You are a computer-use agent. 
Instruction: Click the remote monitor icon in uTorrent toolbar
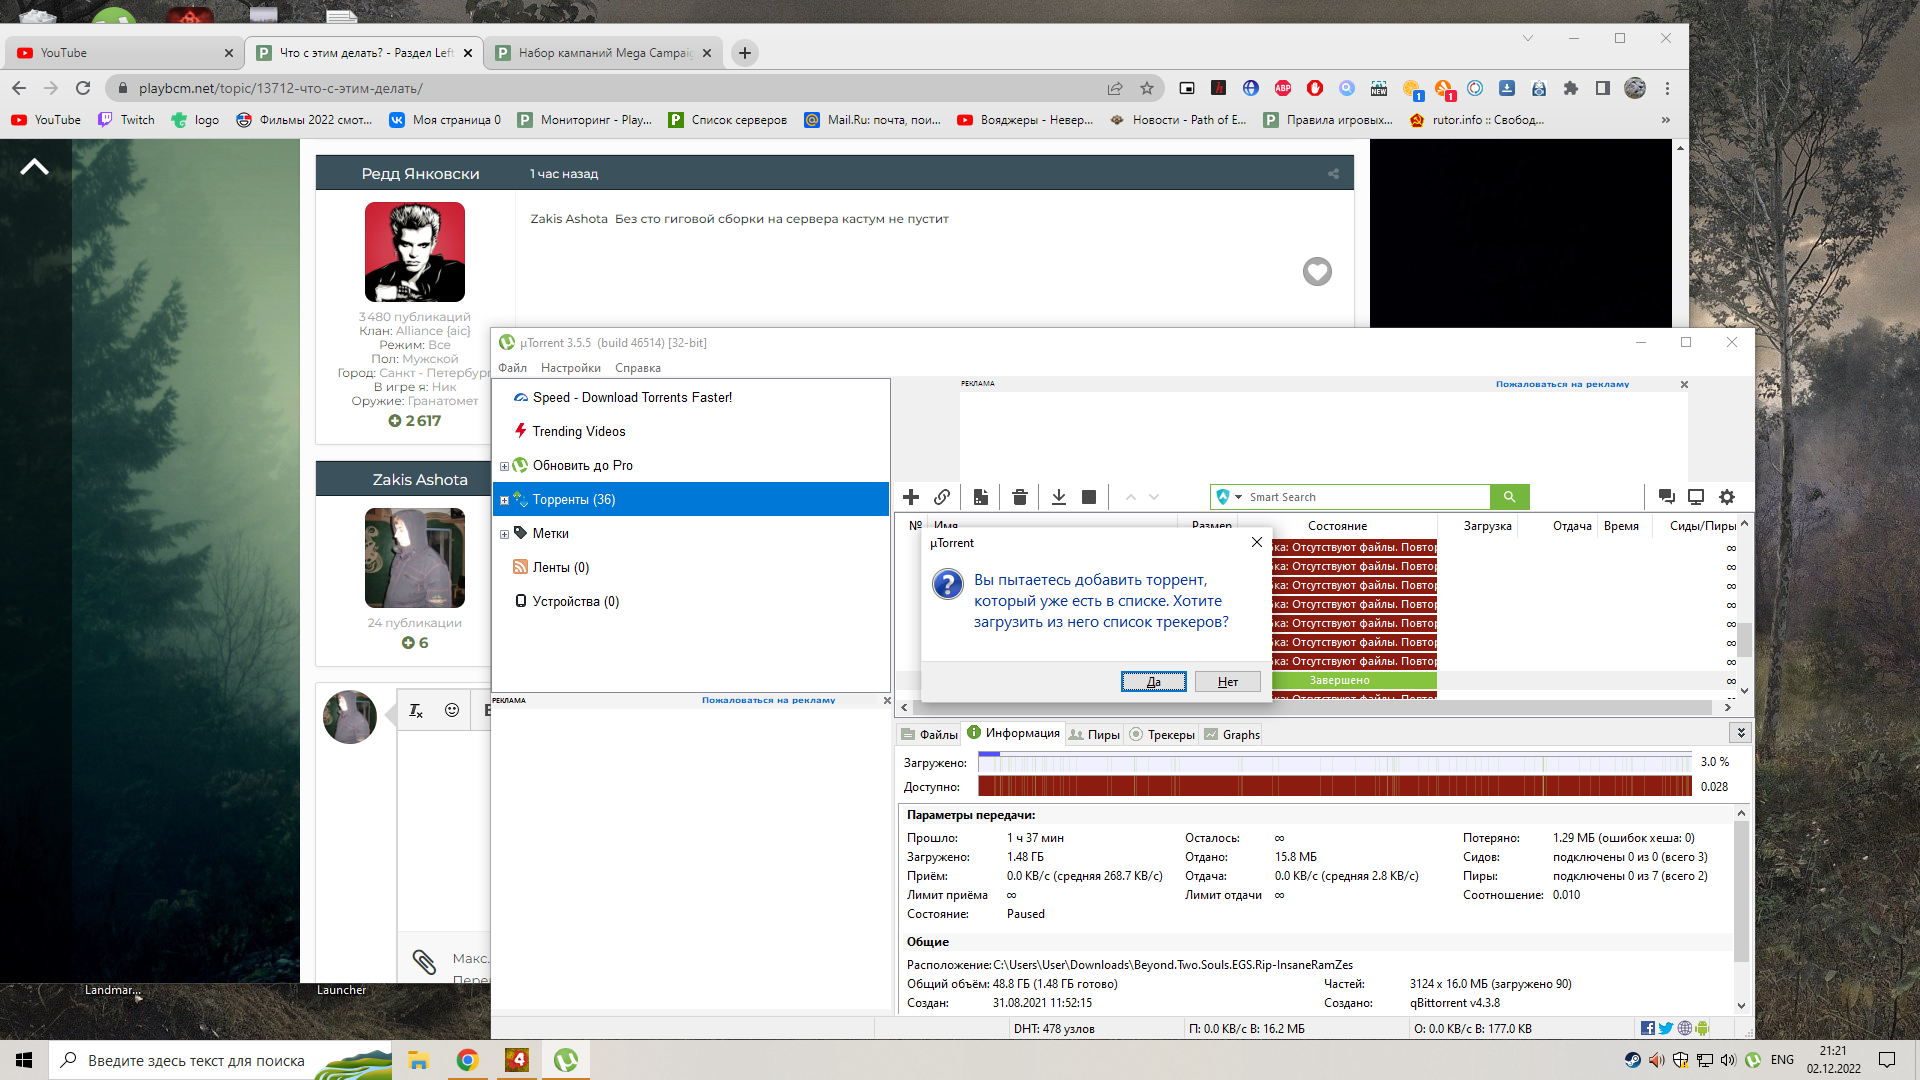[x=1696, y=497]
